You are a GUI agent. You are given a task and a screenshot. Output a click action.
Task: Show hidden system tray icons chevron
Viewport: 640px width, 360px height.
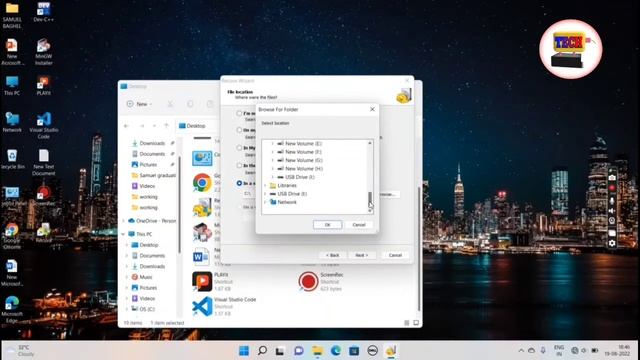[x=521, y=351]
